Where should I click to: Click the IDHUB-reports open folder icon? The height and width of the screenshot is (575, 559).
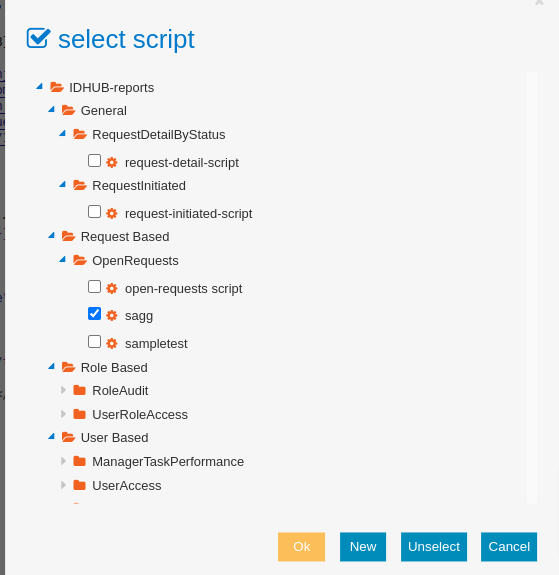coord(57,87)
